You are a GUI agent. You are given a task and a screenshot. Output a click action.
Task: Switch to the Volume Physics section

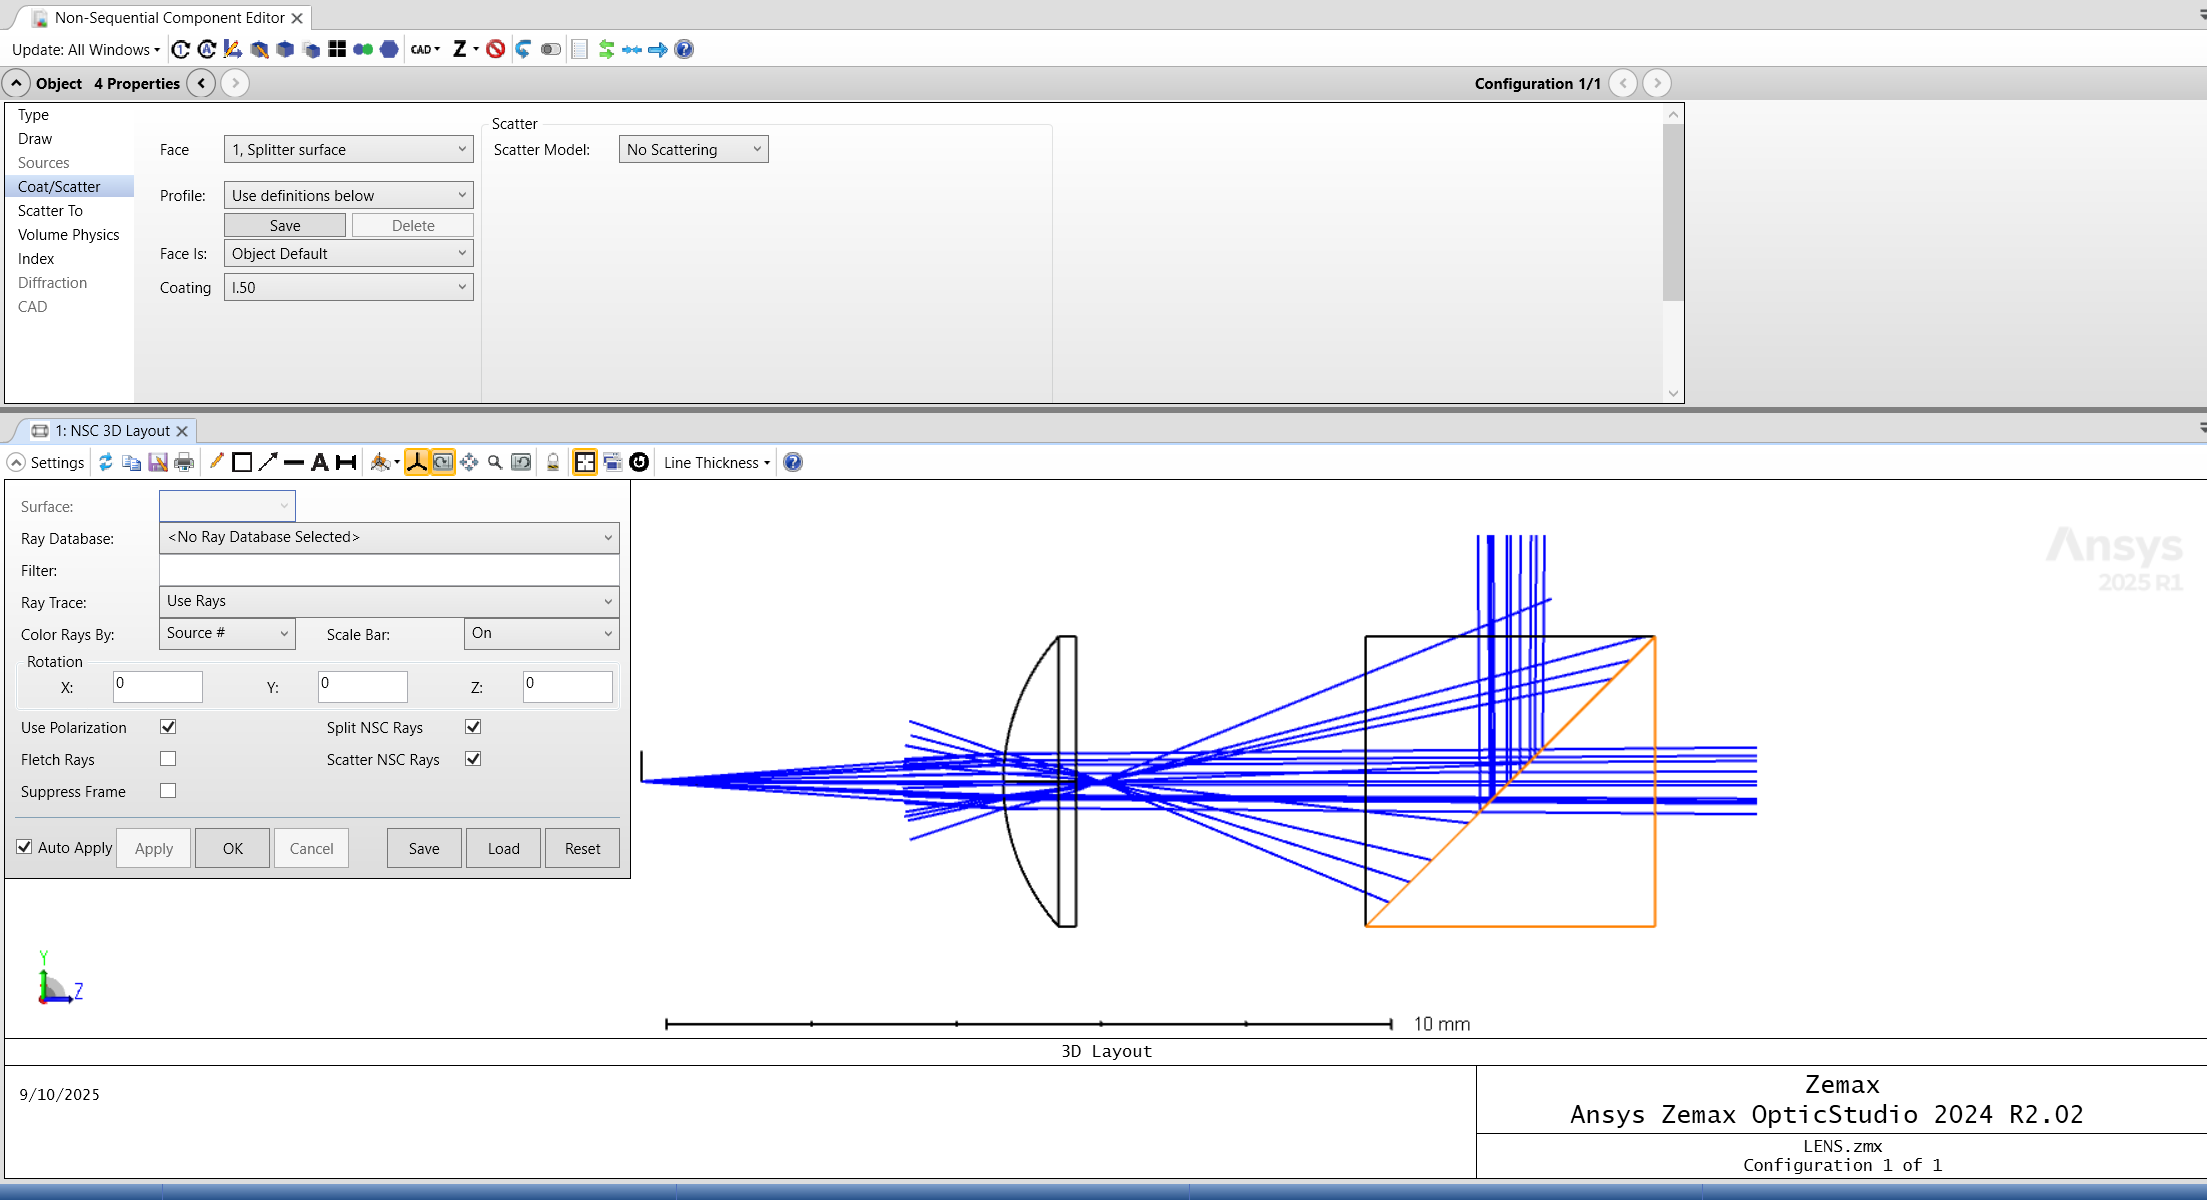point(68,234)
